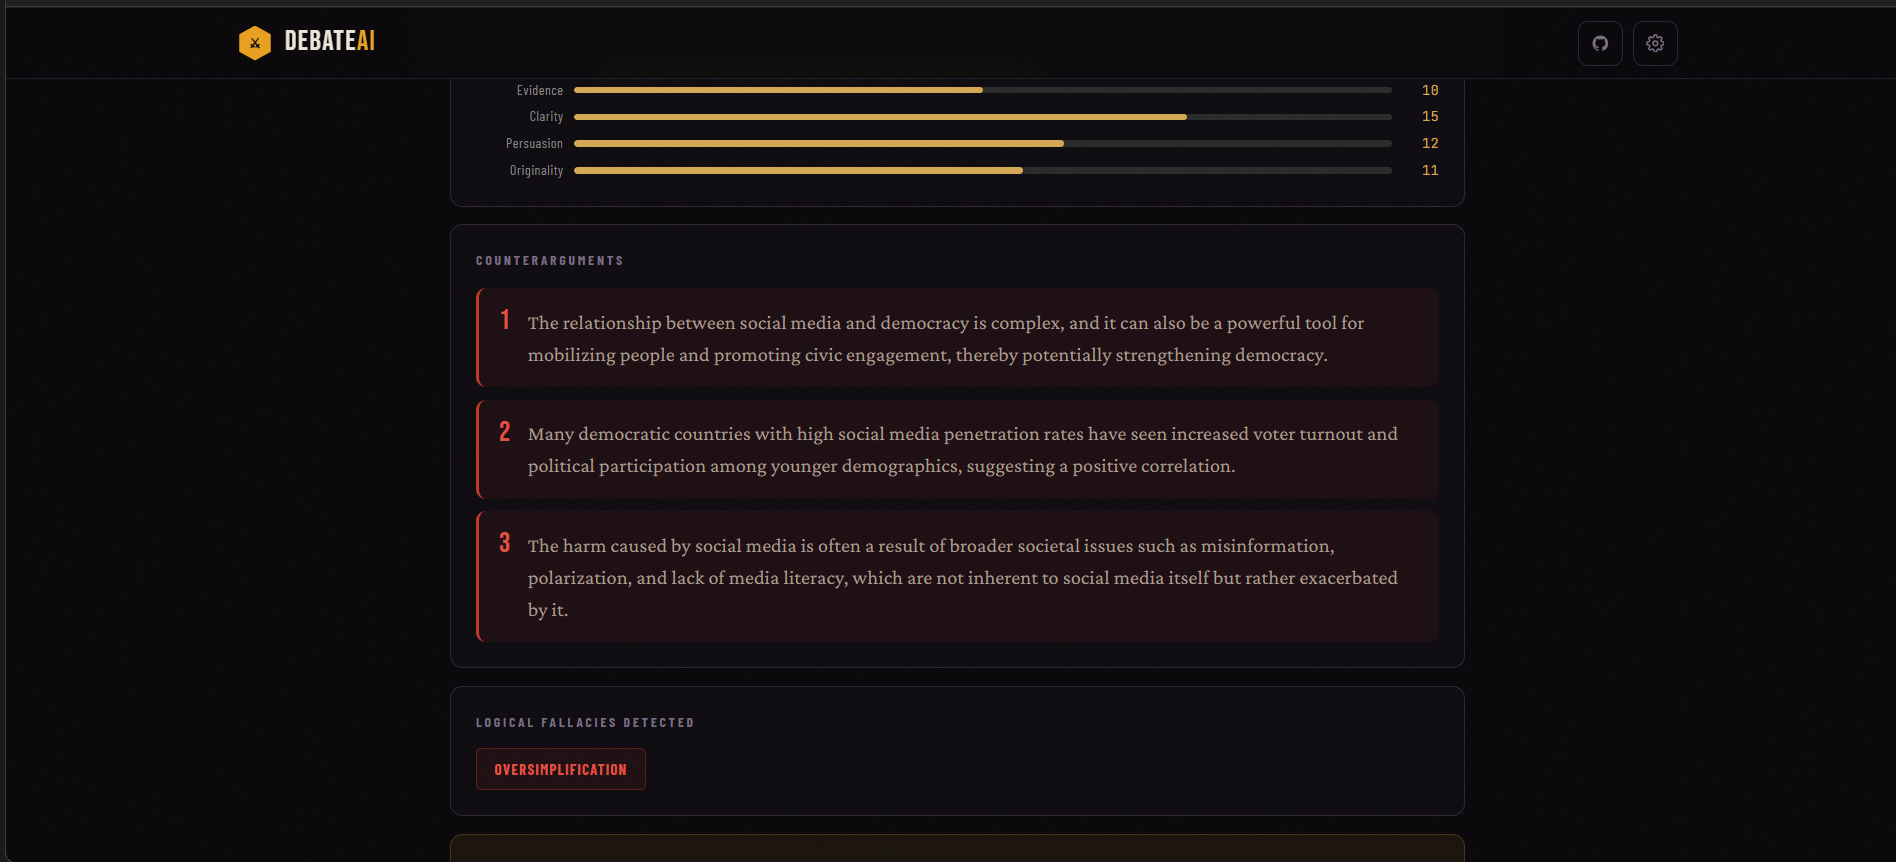The image size is (1896, 862).
Task: Click the Clarity score bar
Action: [983, 117]
